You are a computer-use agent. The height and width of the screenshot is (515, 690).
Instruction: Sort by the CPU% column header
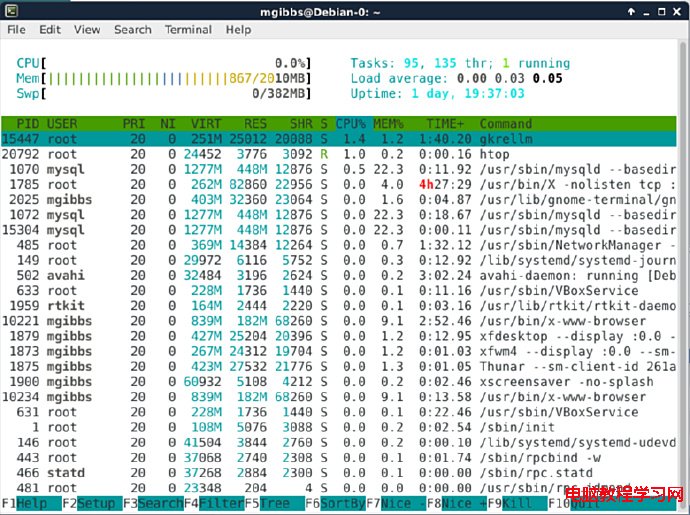pyautogui.click(x=351, y=124)
